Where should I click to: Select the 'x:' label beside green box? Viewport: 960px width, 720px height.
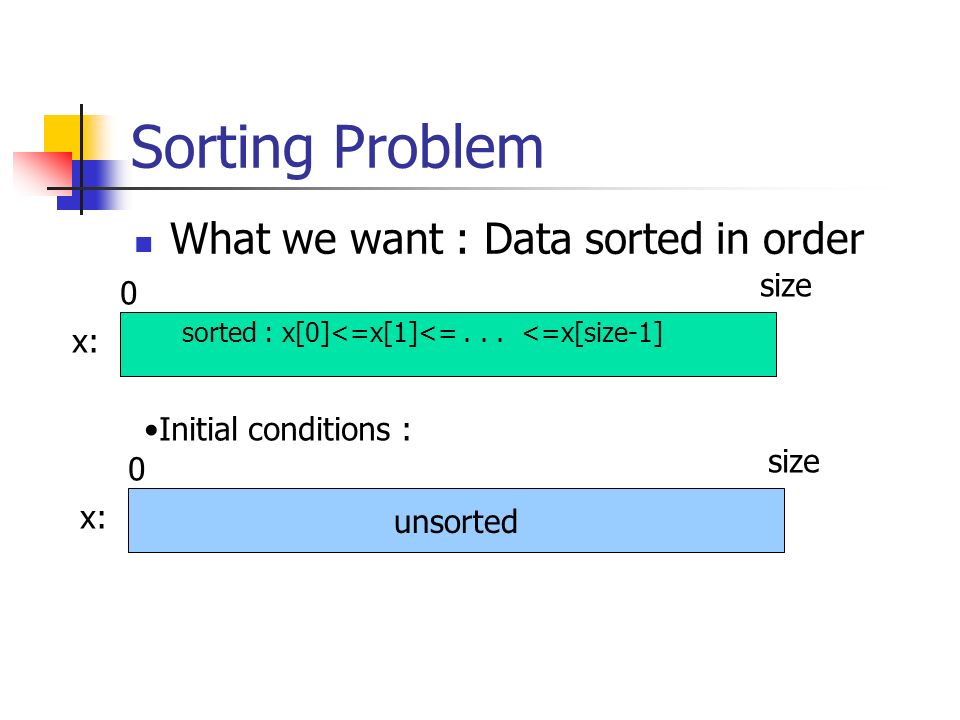[84, 342]
